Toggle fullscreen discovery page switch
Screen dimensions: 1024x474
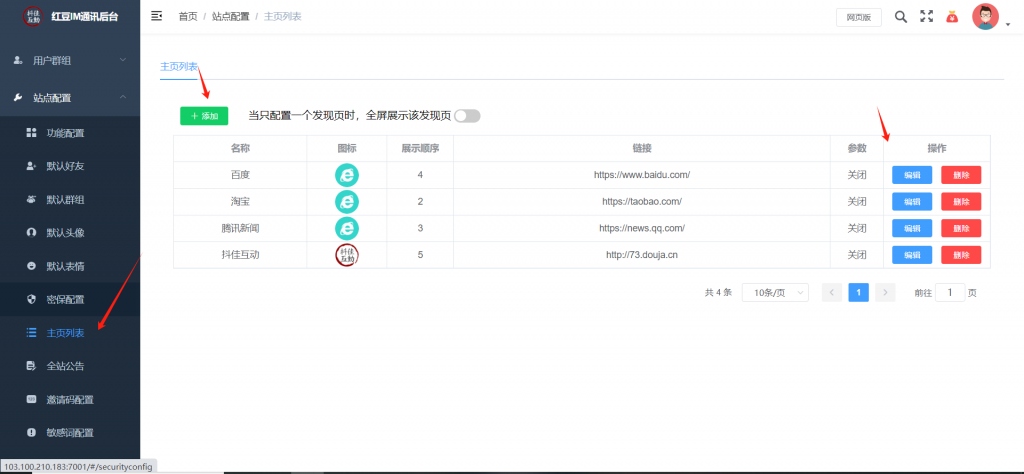pos(467,116)
